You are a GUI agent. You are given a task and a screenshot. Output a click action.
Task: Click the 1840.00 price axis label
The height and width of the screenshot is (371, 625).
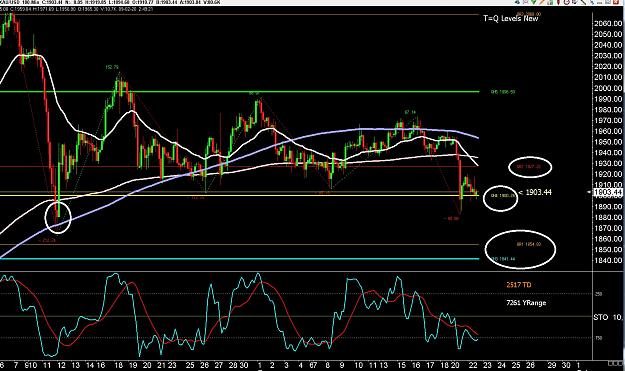point(608,260)
